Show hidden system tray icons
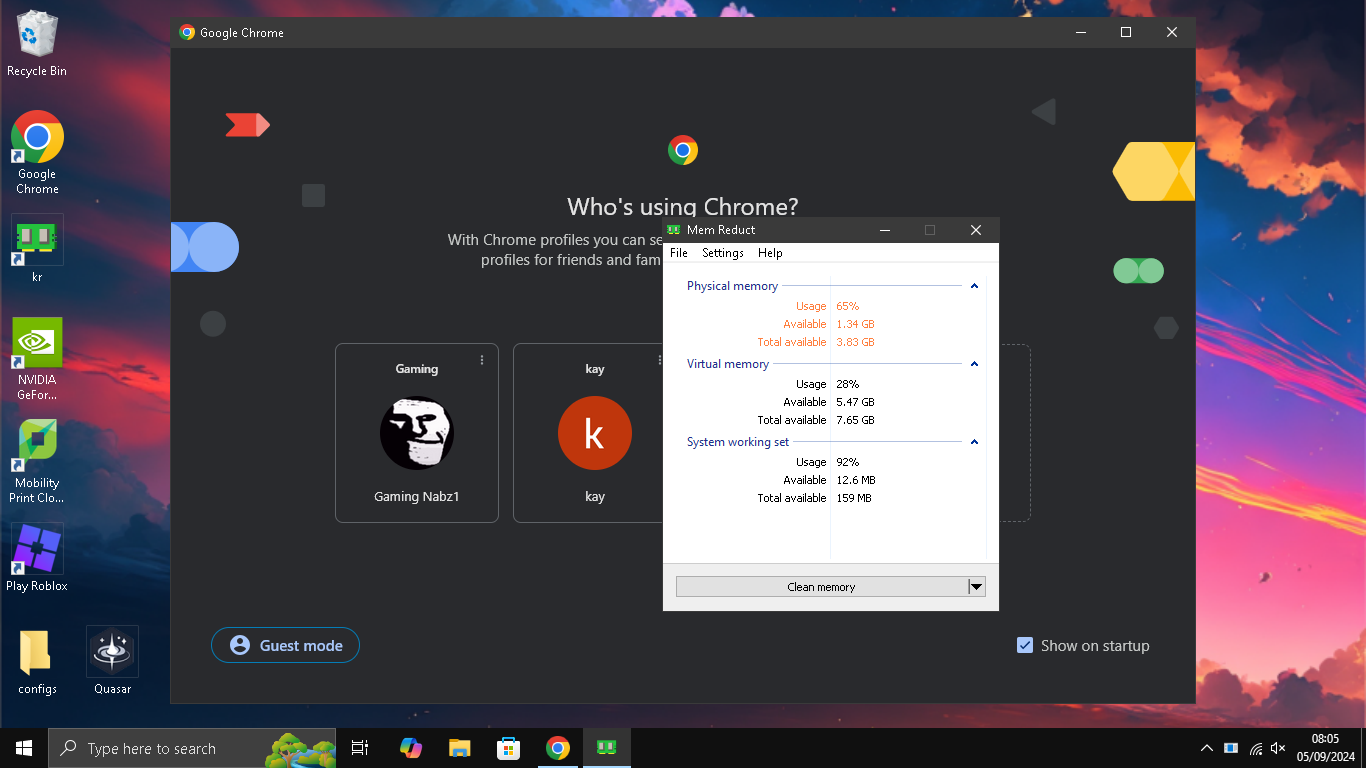This screenshot has width=1366, height=768. point(1206,748)
